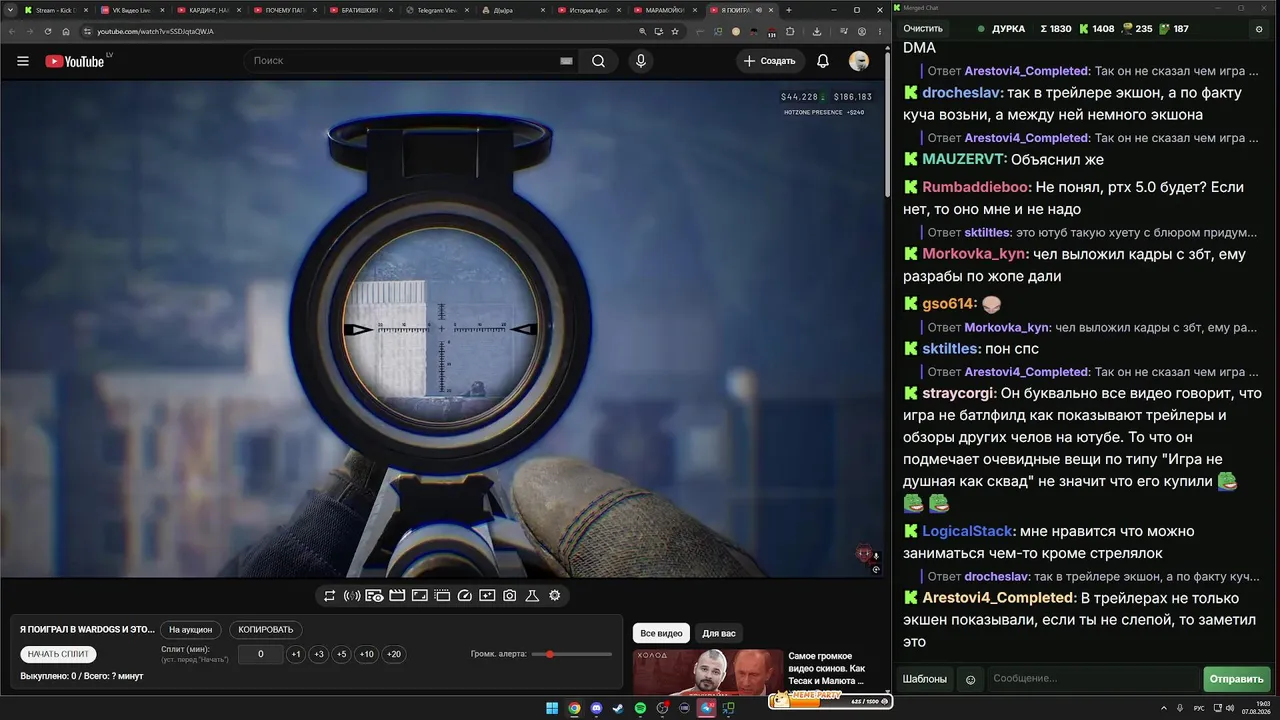Switch to the Telegram browser tab
1280x720 pixels.
coord(436,10)
